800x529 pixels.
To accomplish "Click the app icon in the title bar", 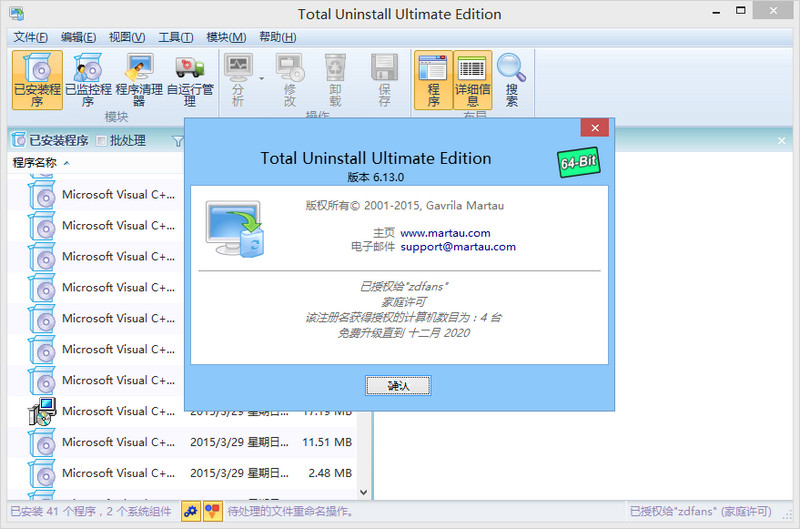I will coord(16,14).
